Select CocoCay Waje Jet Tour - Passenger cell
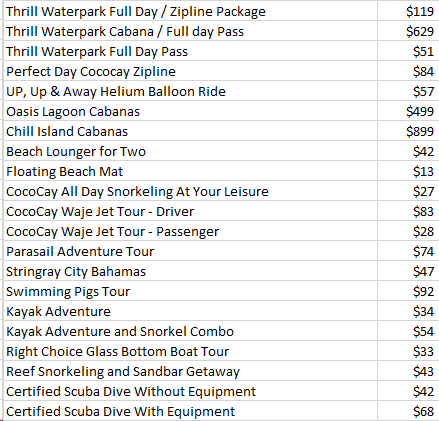The height and width of the screenshot is (421, 439). point(190,231)
